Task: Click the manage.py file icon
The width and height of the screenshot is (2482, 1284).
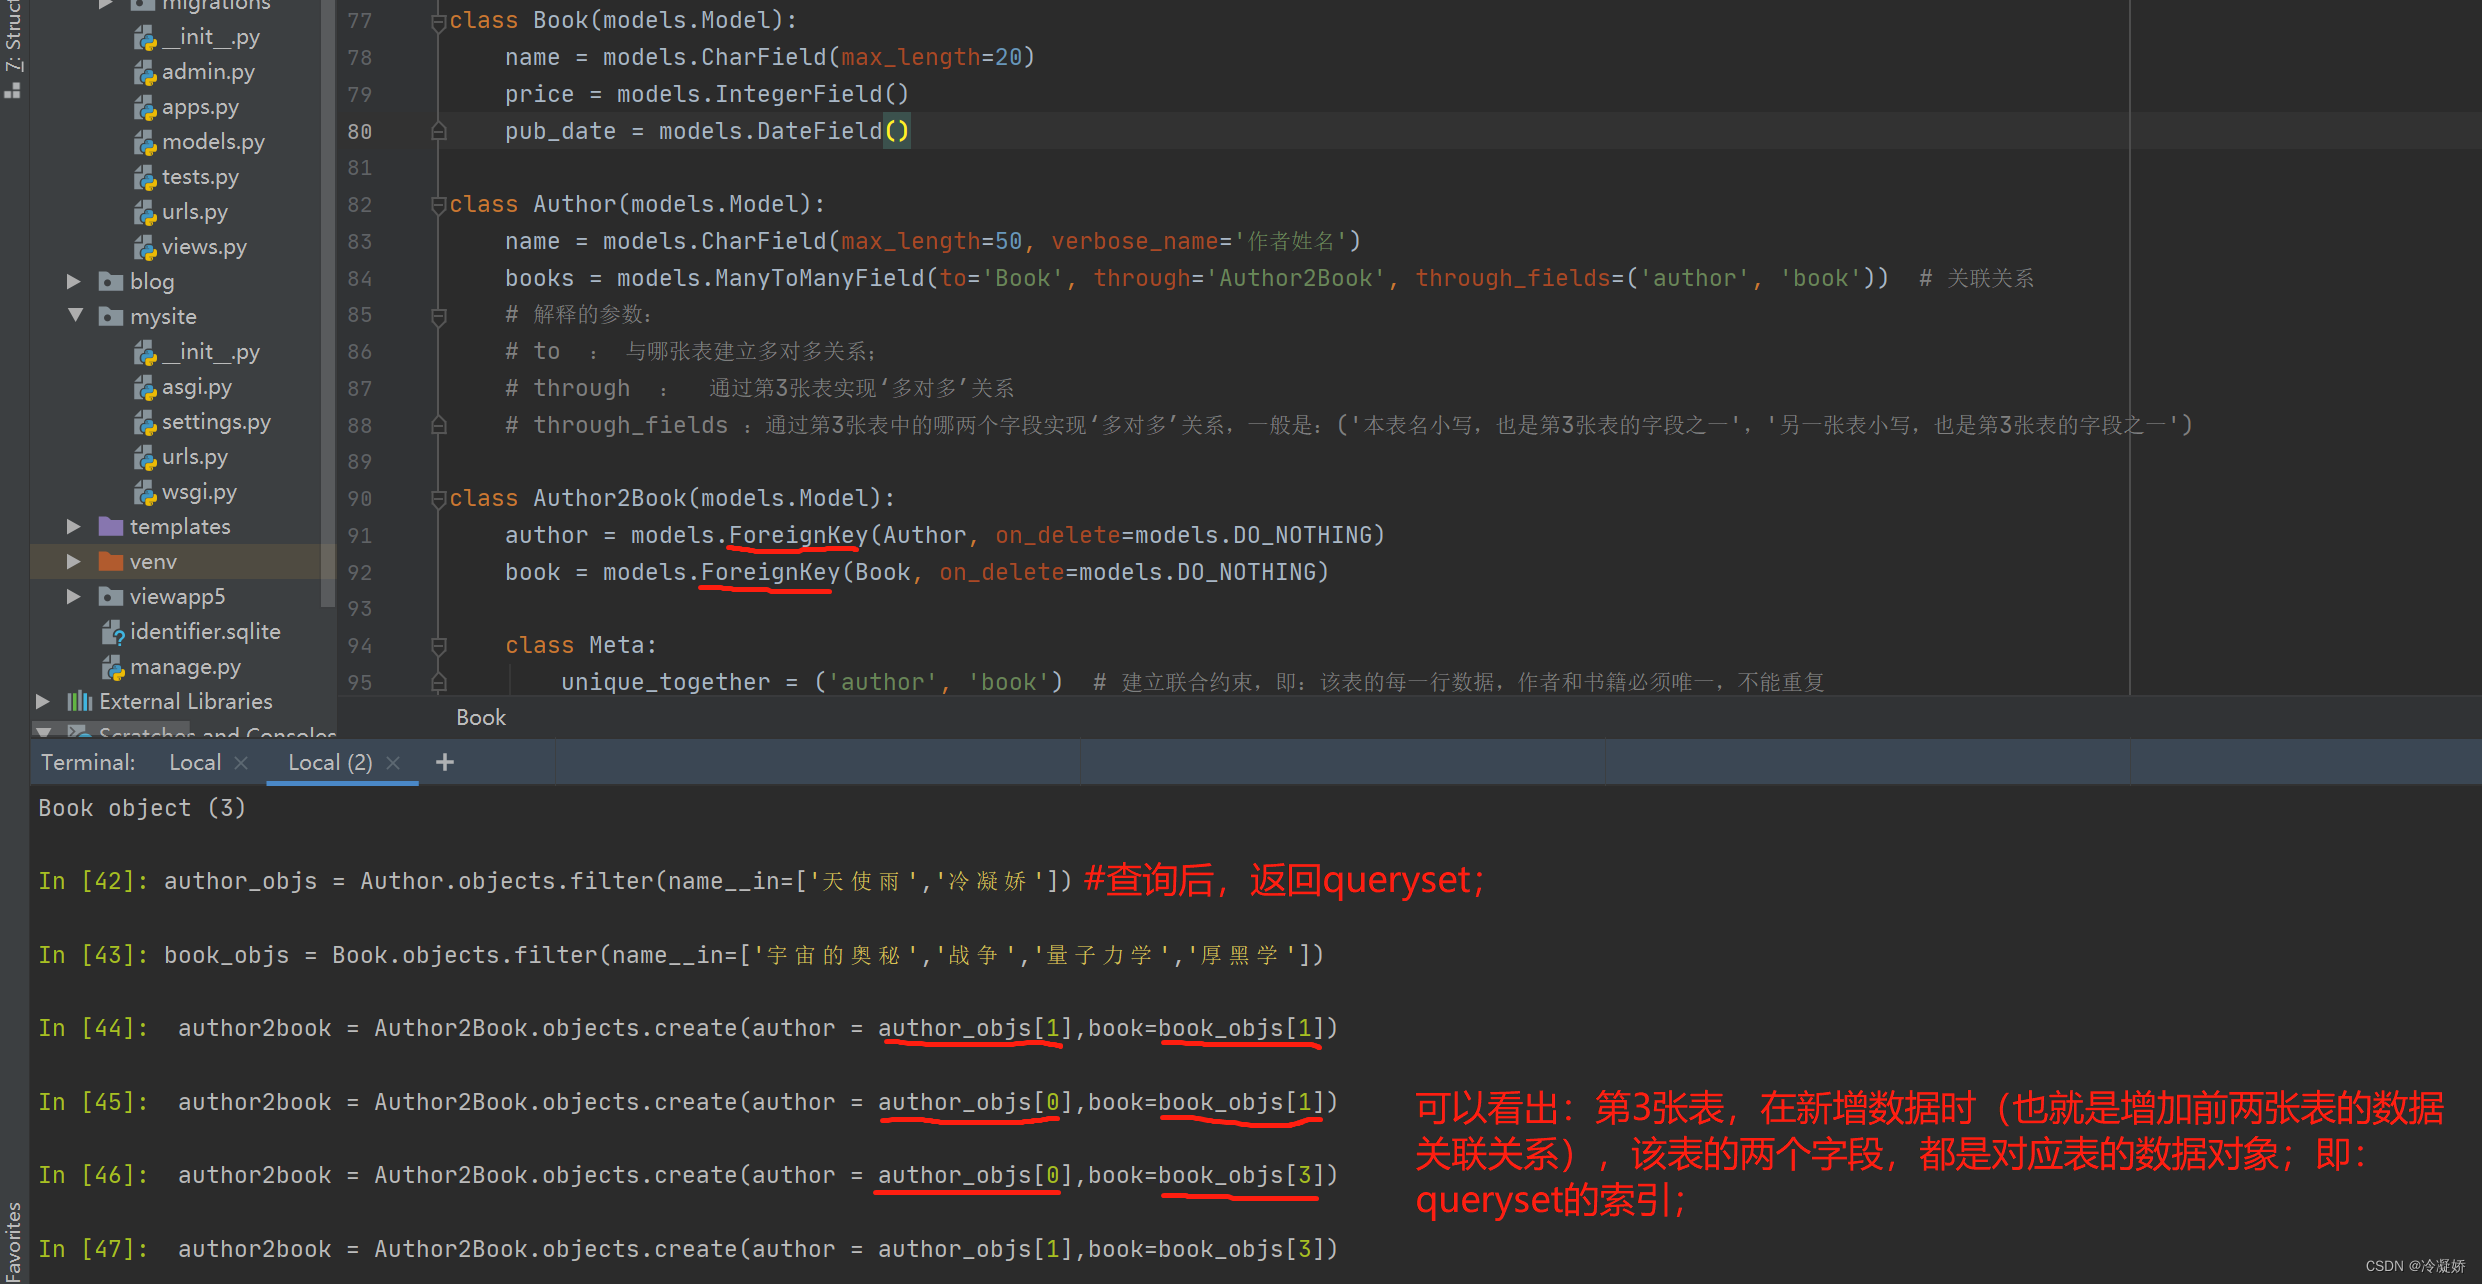Action: click(x=112, y=668)
